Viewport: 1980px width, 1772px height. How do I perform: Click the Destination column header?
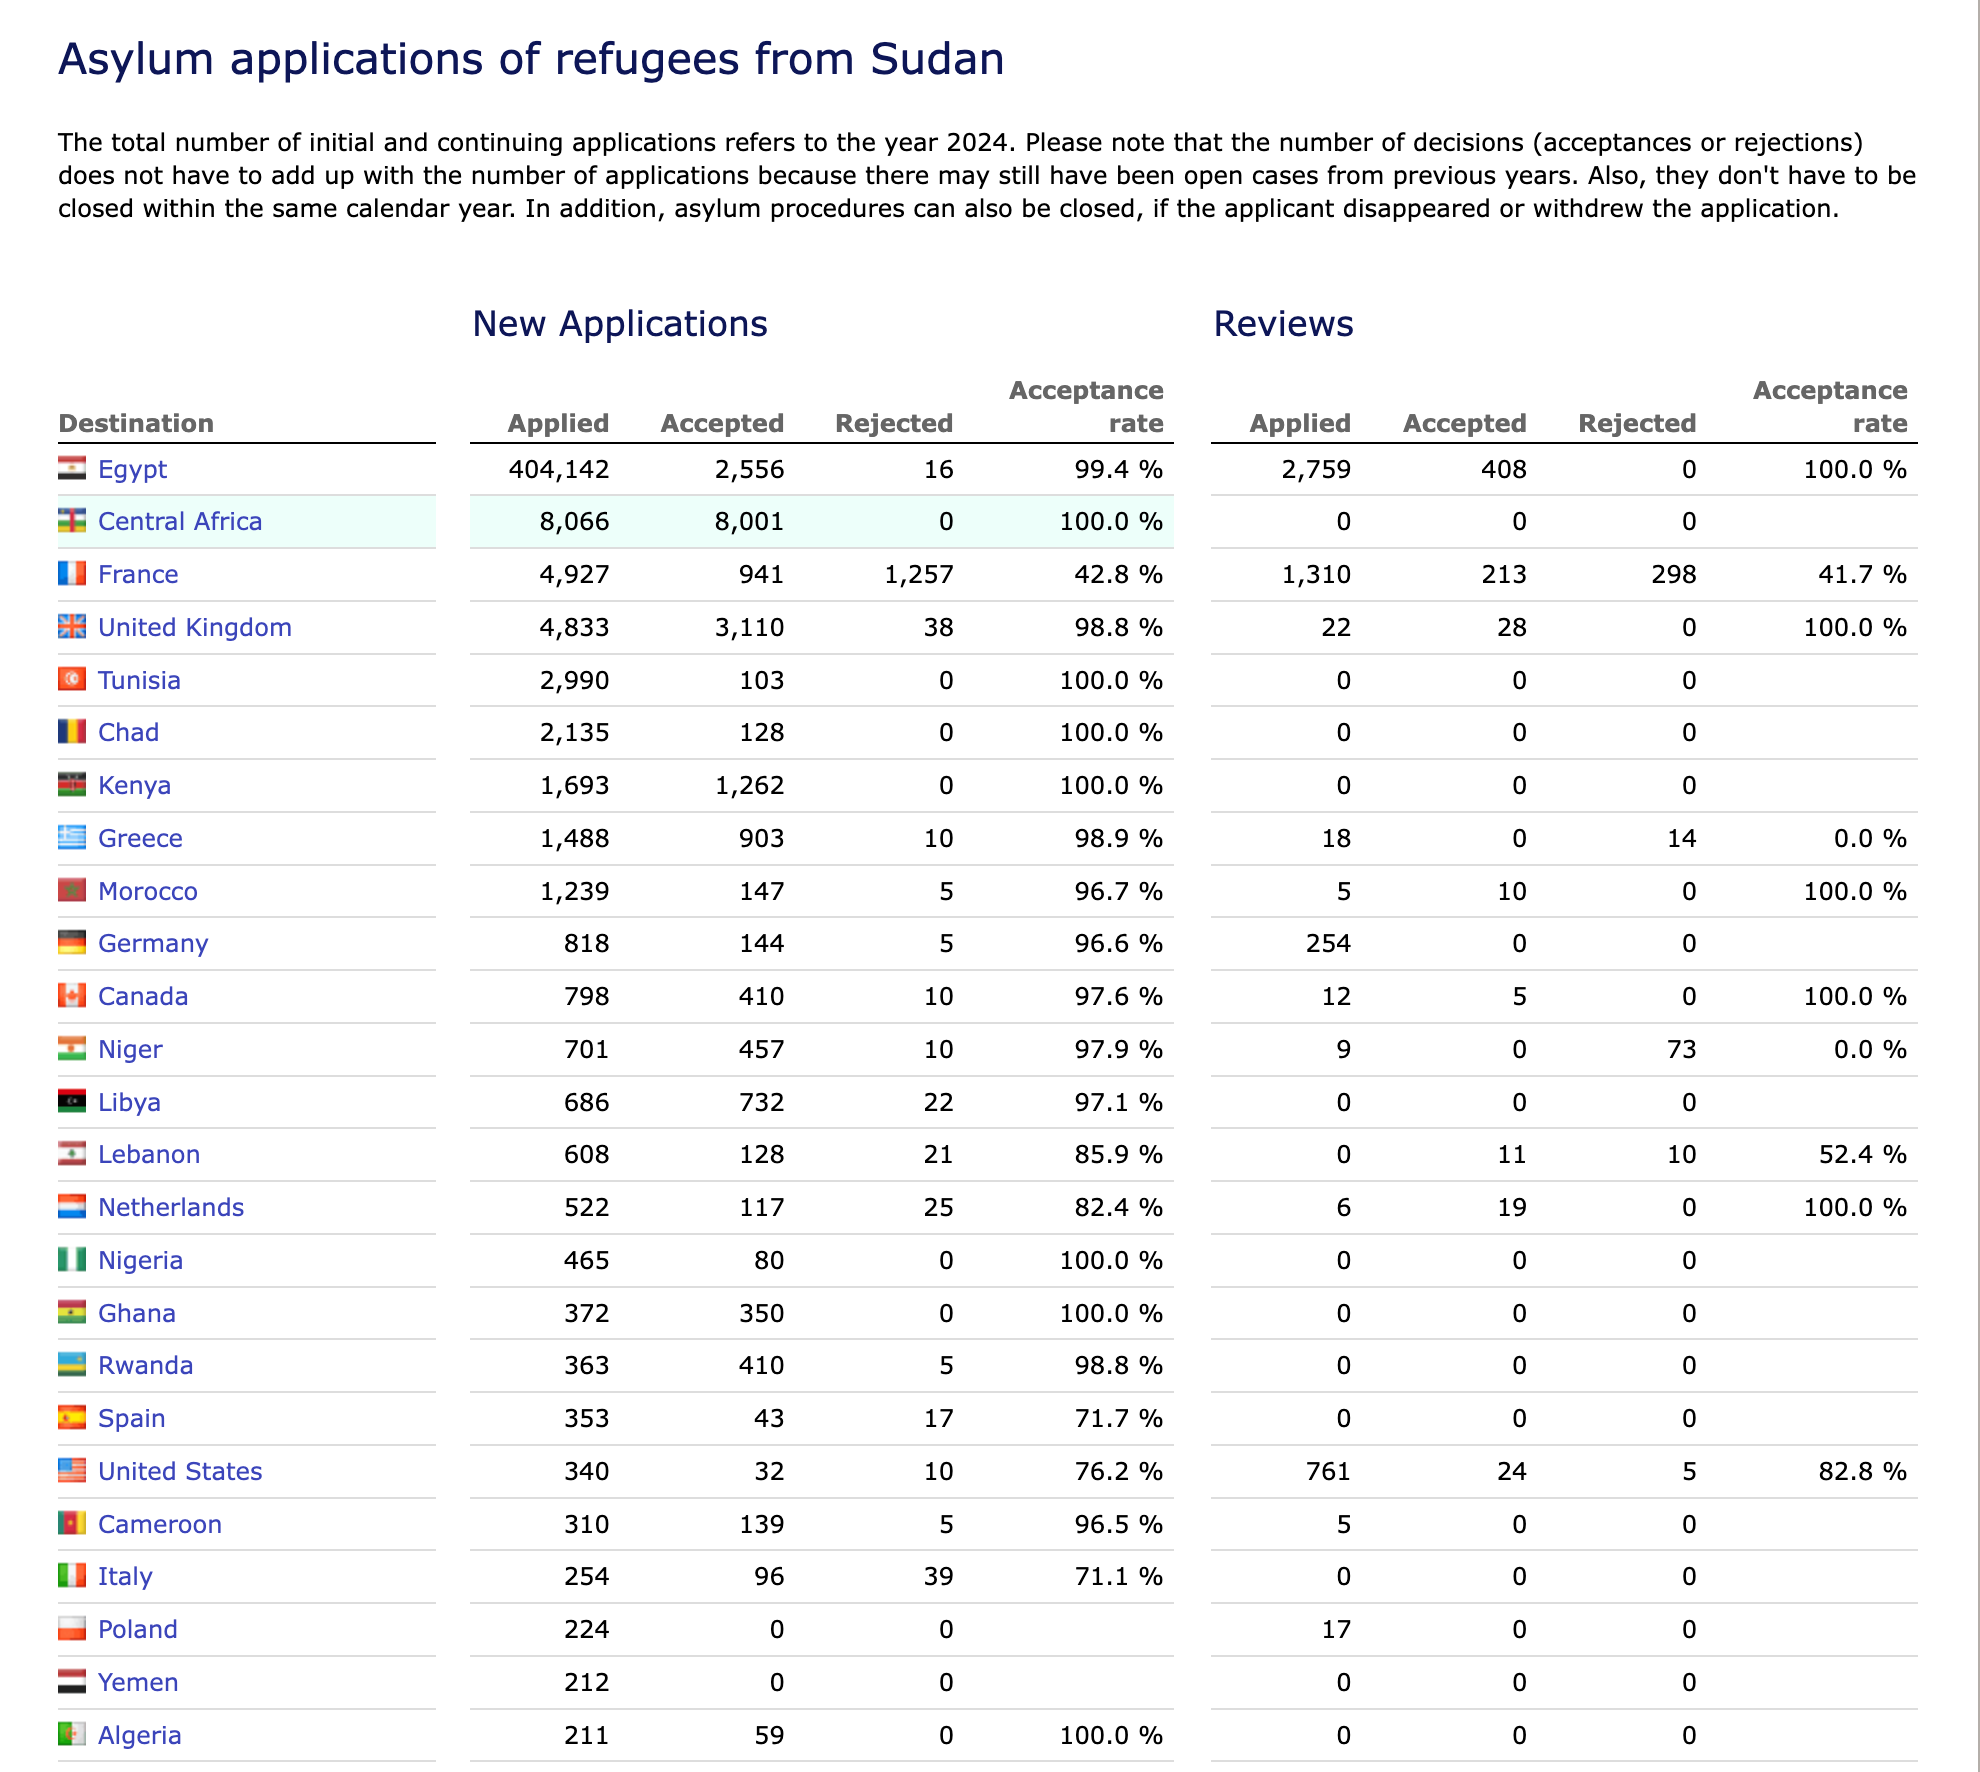pyautogui.click(x=136, y=423)
